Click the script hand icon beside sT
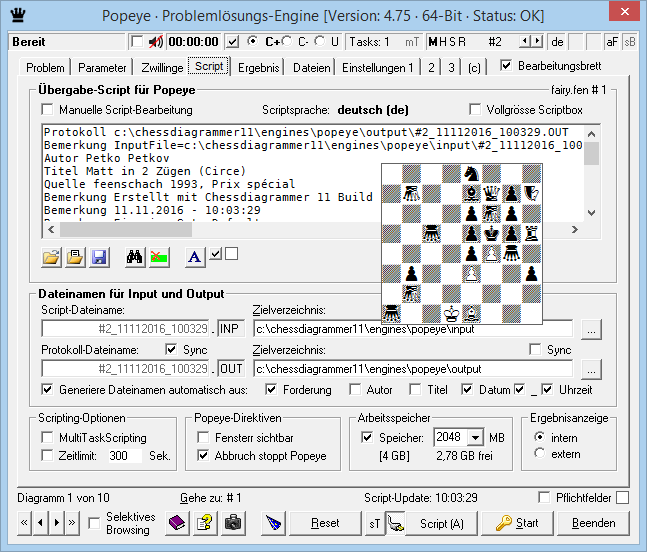Screen dimensions: 647x552 click(x=395, y=524)
